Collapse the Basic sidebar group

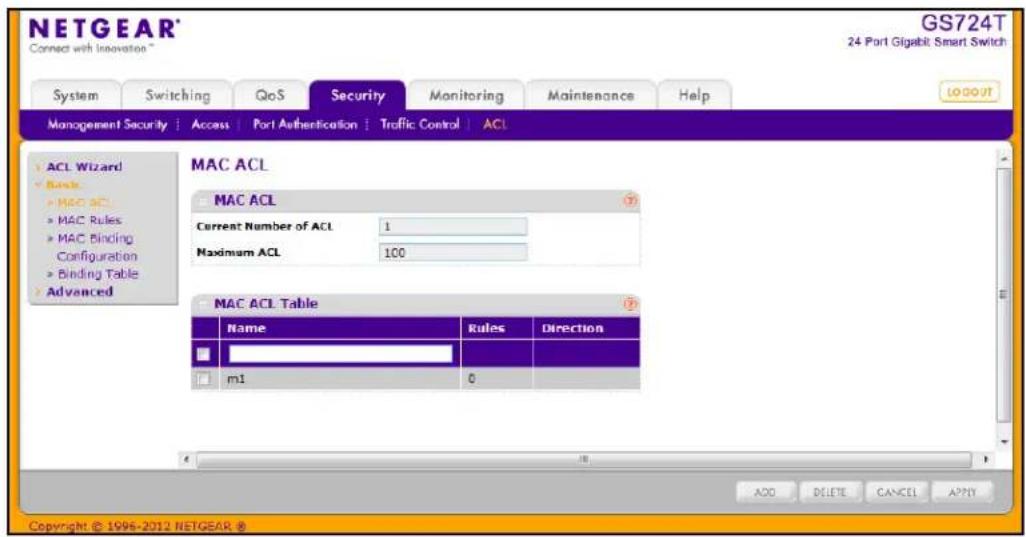point(63,185)
